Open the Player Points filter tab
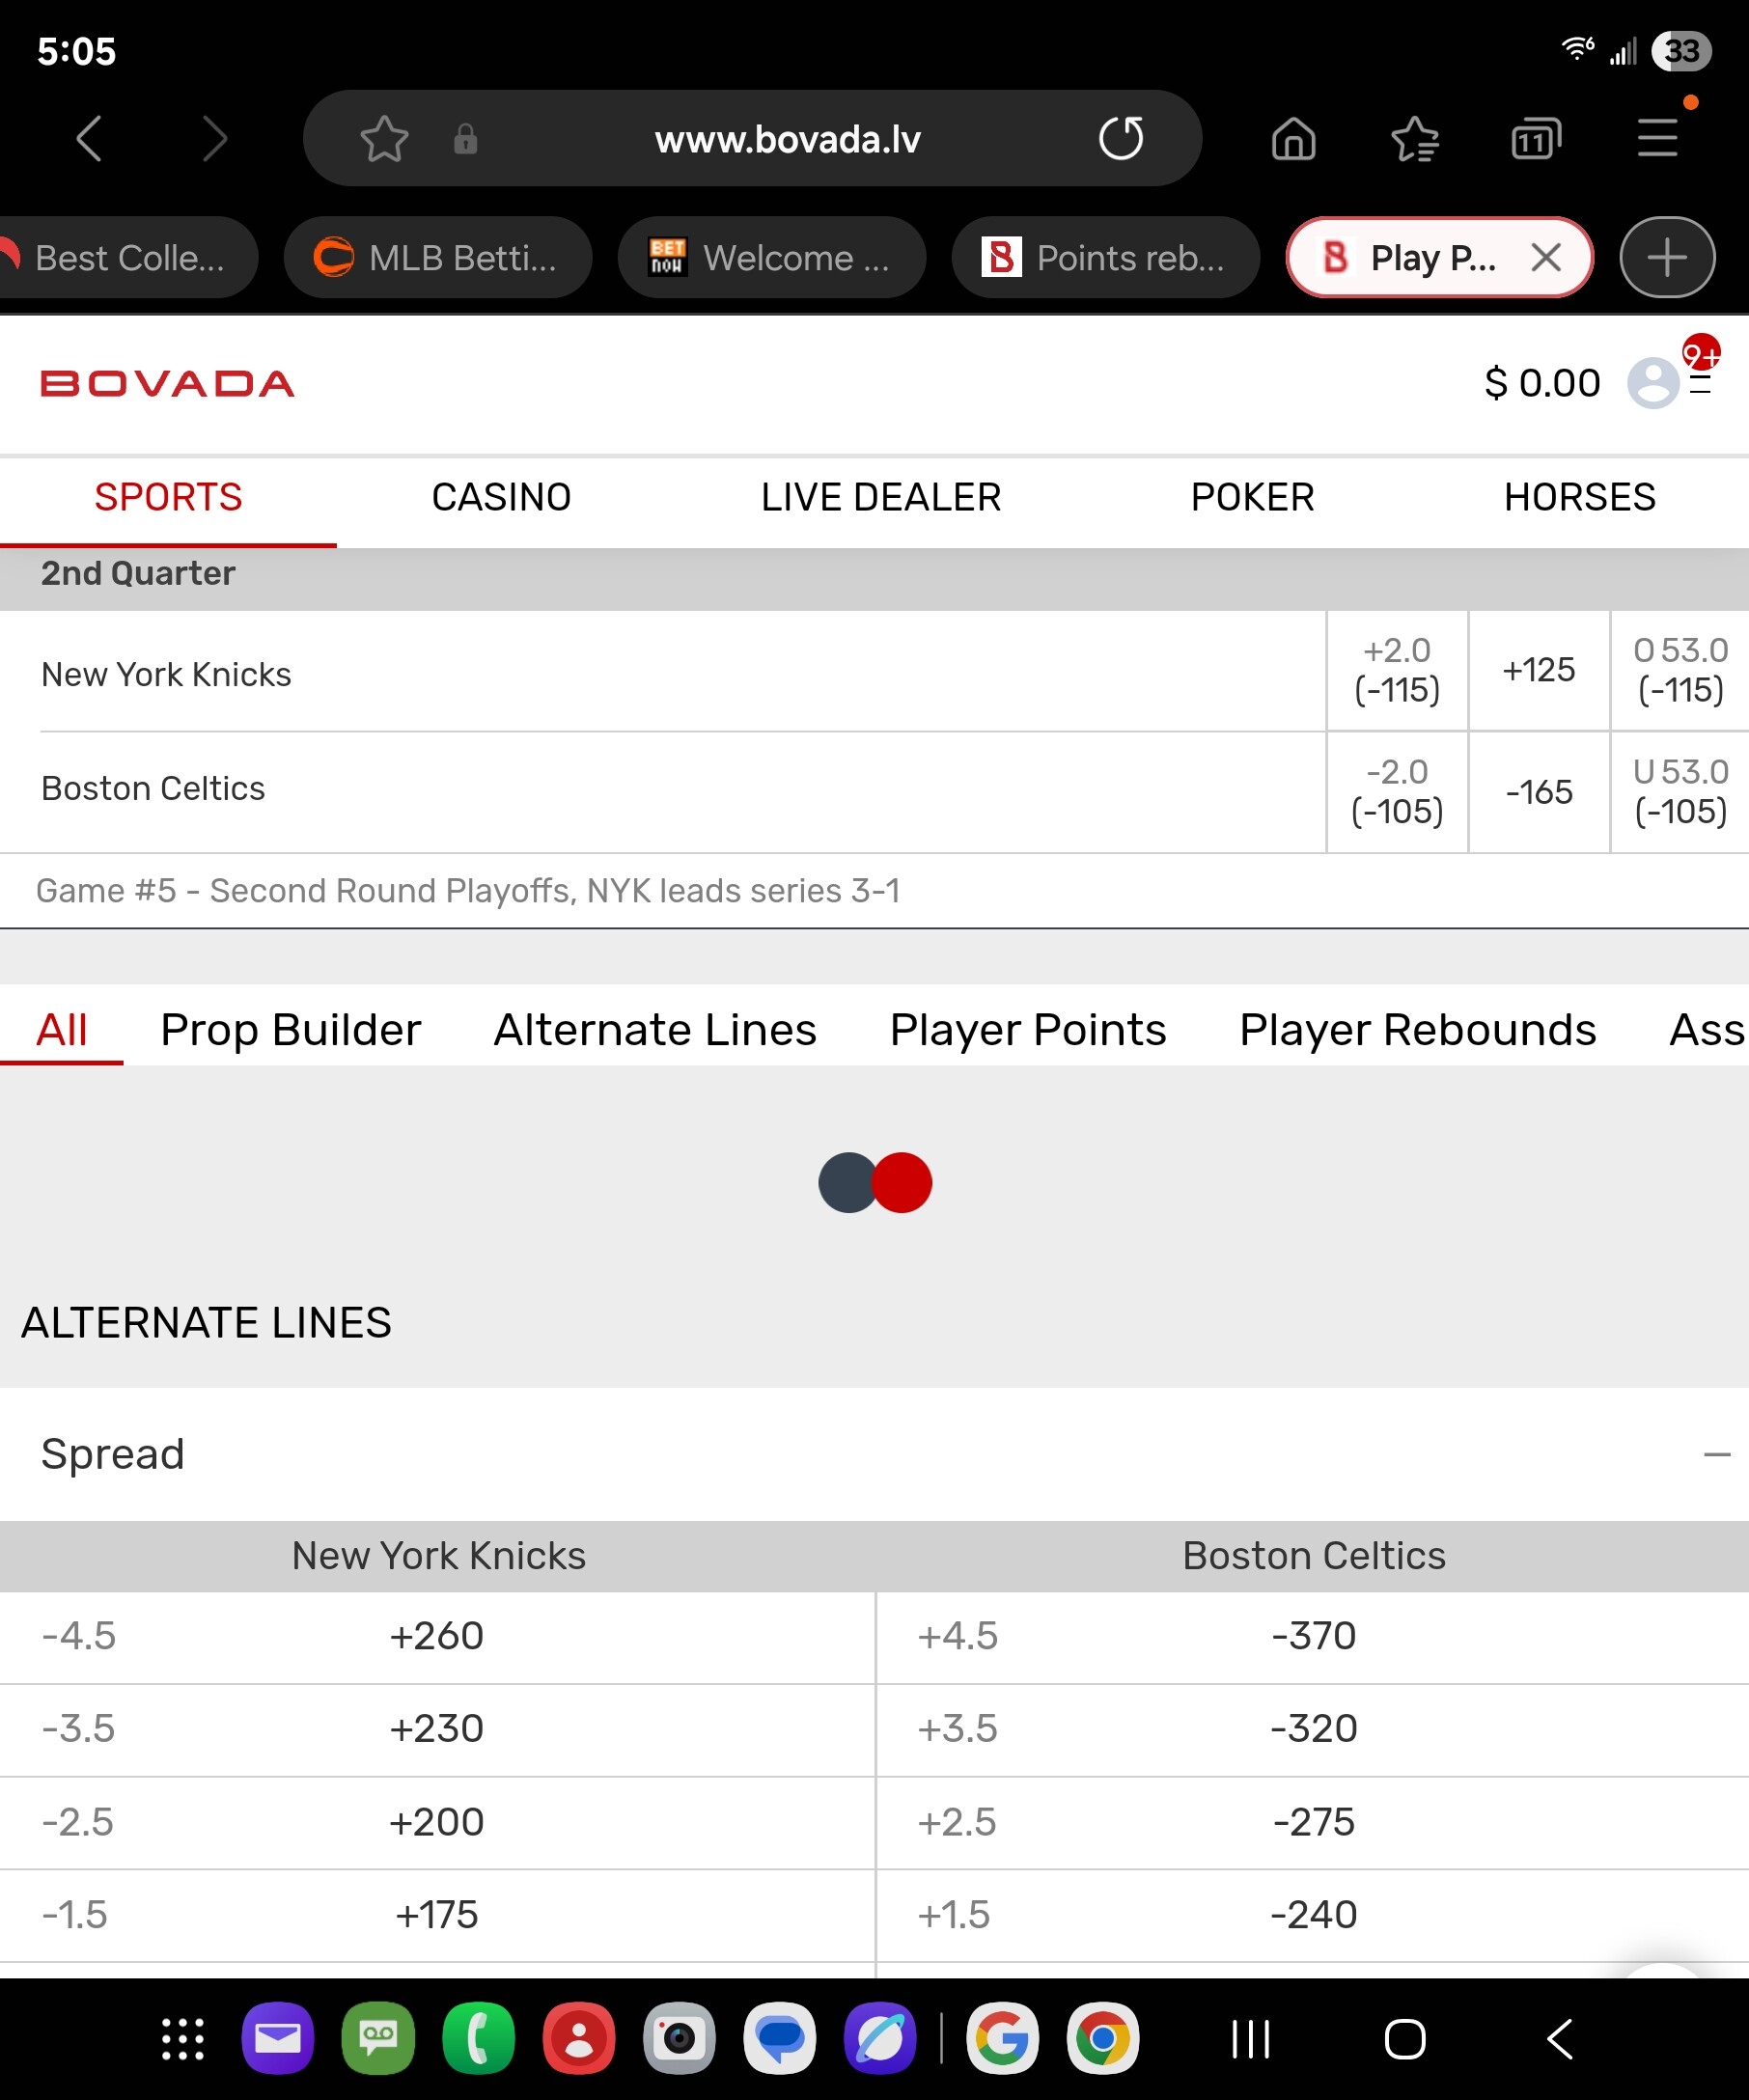Image resolution: width=1749 pixels, height=2100 pixels. point(1027,1029)
